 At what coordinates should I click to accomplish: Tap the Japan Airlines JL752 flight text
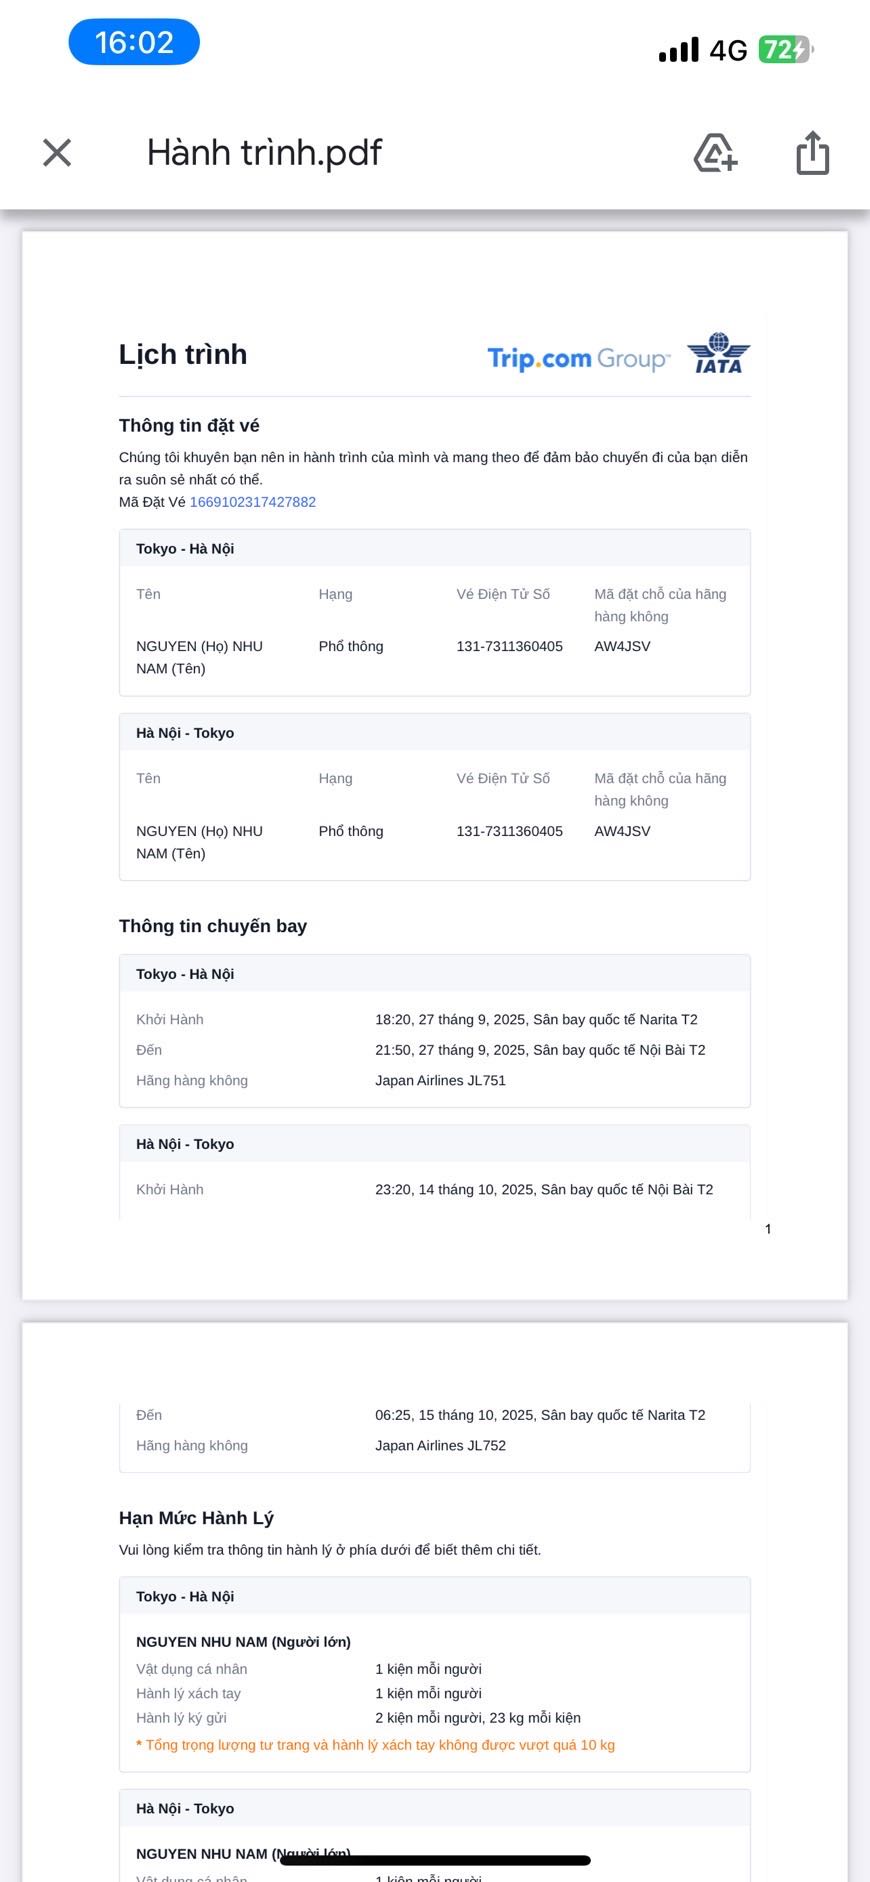click(440, 1445)
